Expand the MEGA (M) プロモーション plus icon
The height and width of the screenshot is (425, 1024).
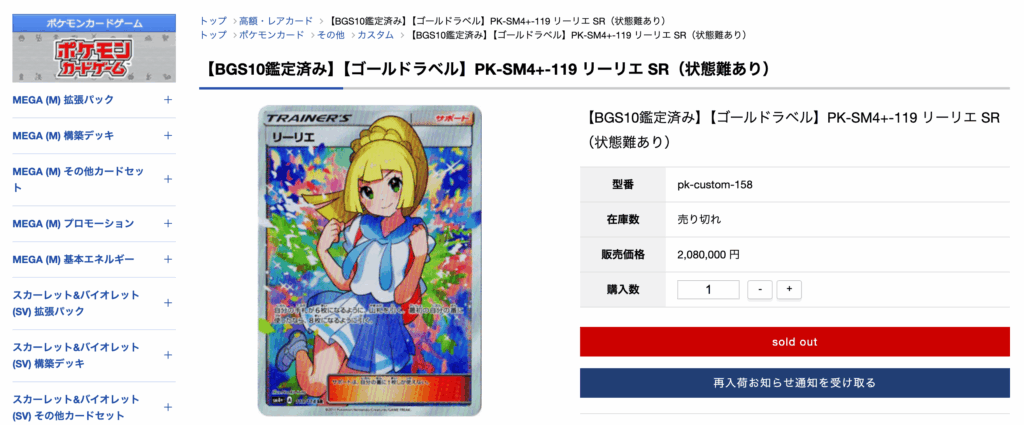pos(168,224)
